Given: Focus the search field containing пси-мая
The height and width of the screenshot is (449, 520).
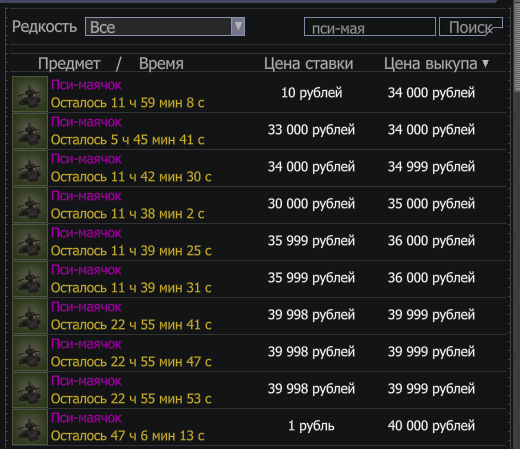Looking at the screenshot, I should click(x=370, y=27).
